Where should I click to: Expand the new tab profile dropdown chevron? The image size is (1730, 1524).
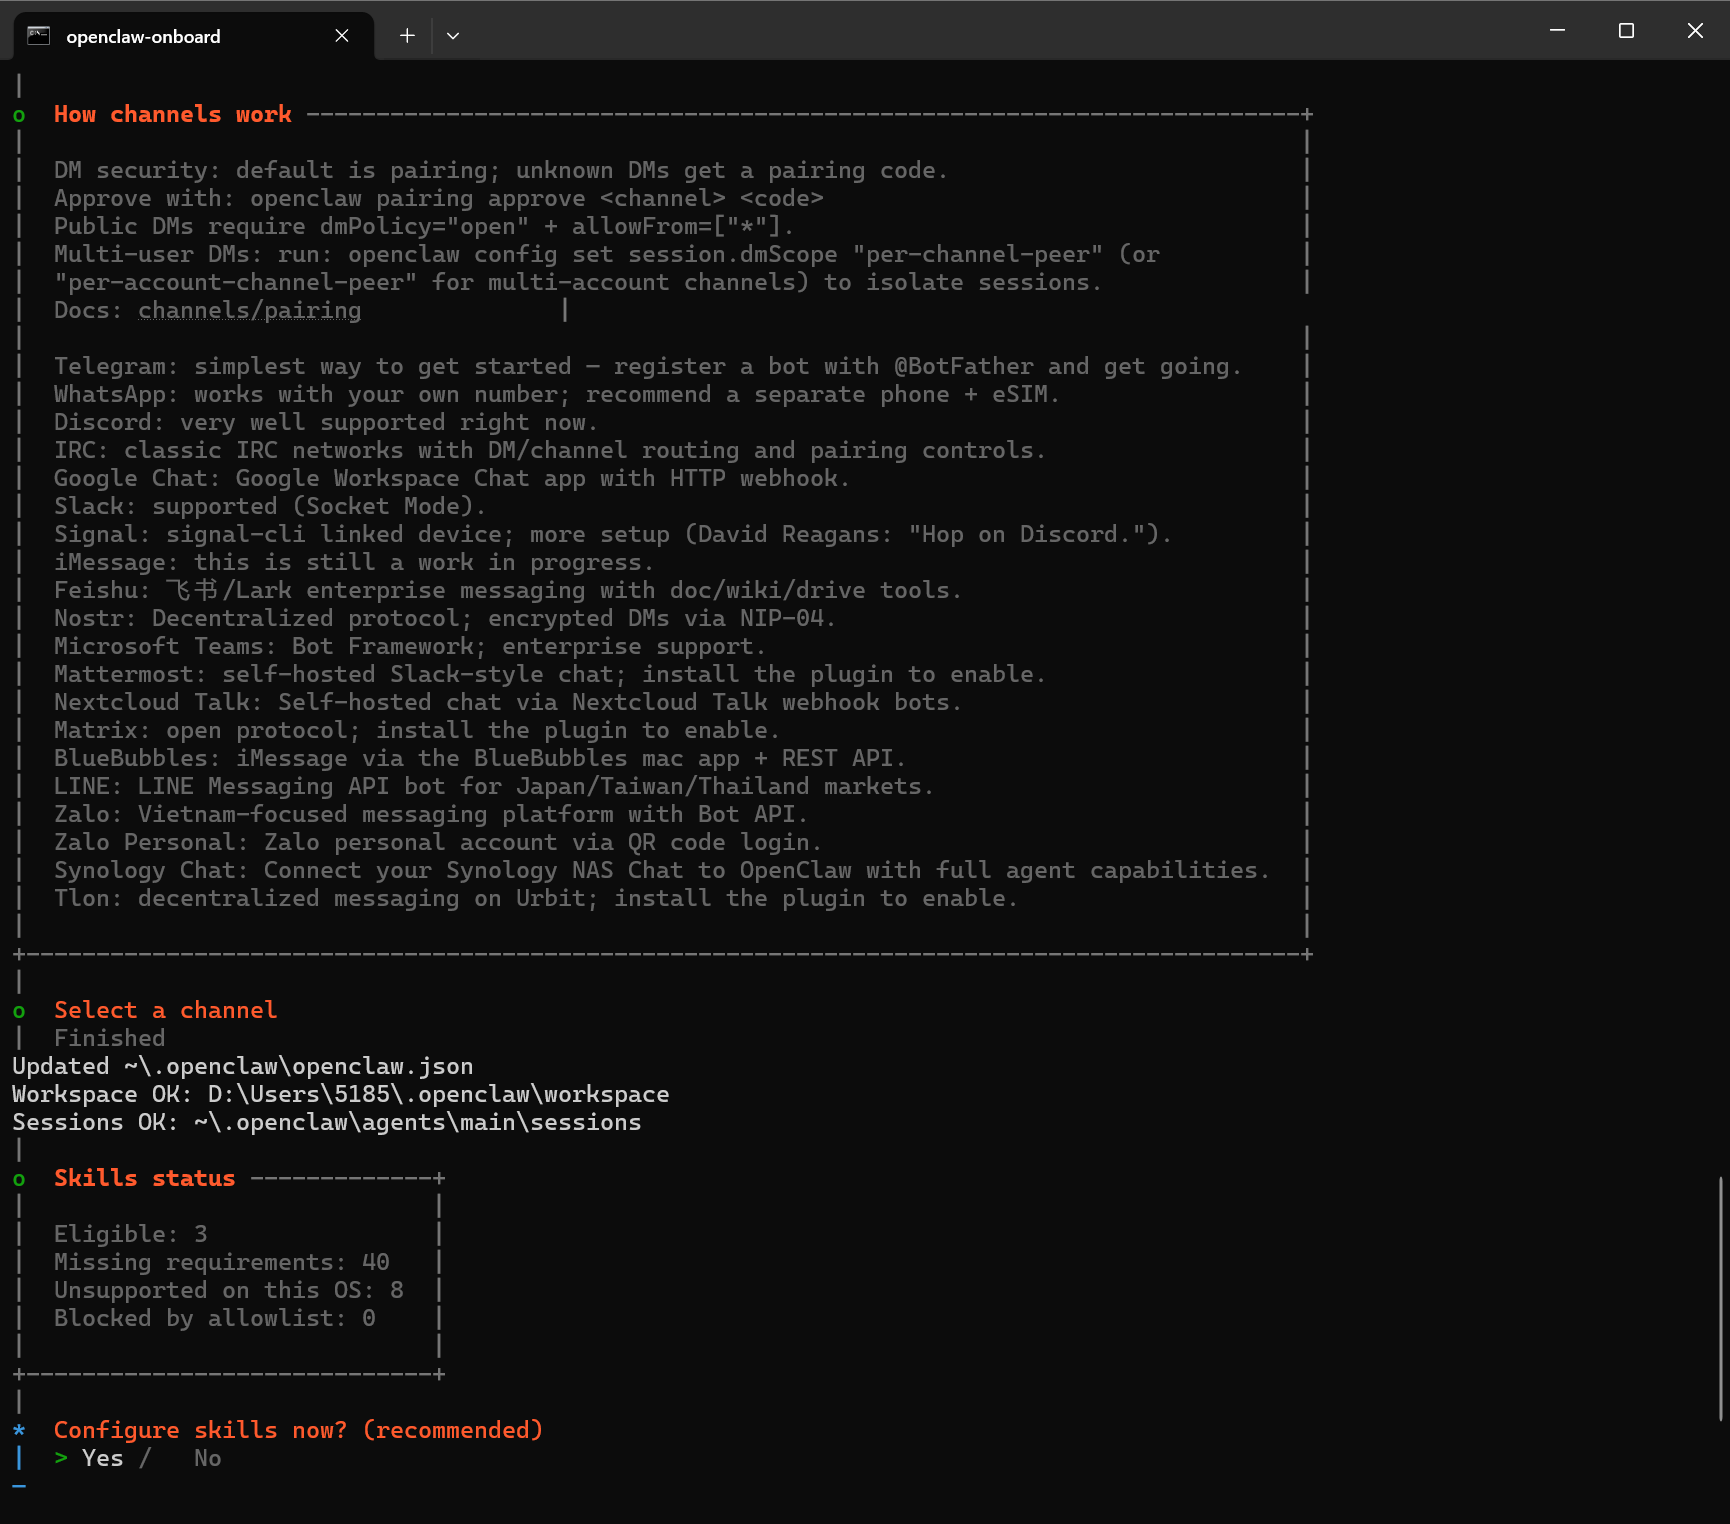coord(453,36)
